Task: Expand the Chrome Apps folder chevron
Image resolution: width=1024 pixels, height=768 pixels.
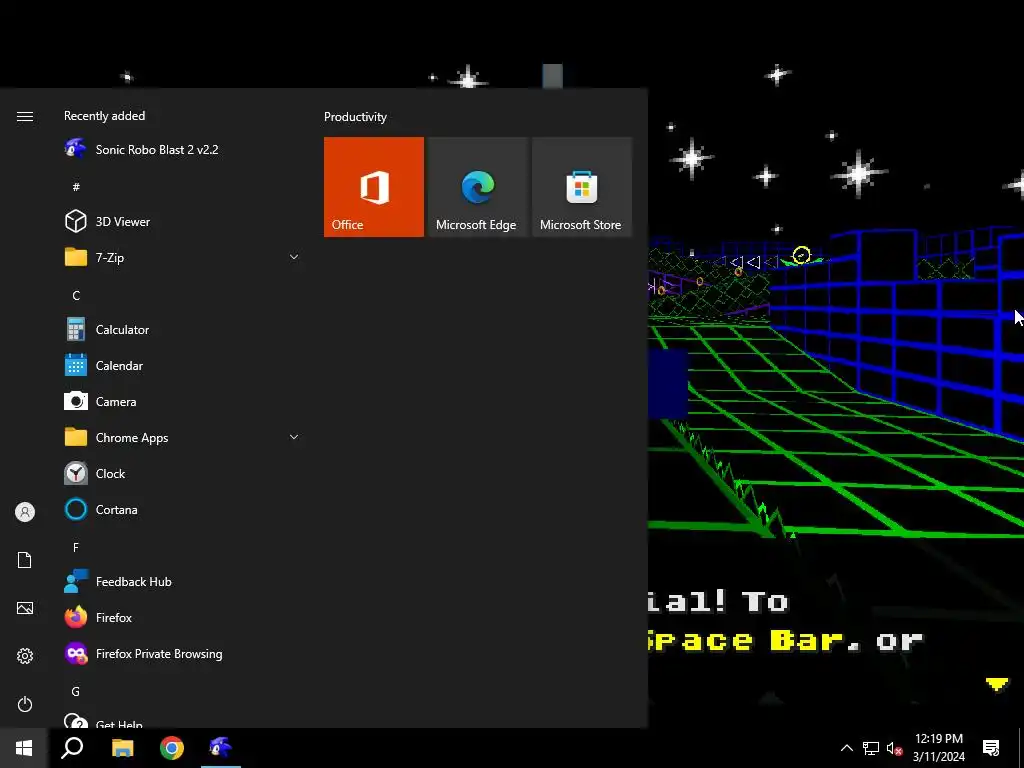Action: (294, 437)
